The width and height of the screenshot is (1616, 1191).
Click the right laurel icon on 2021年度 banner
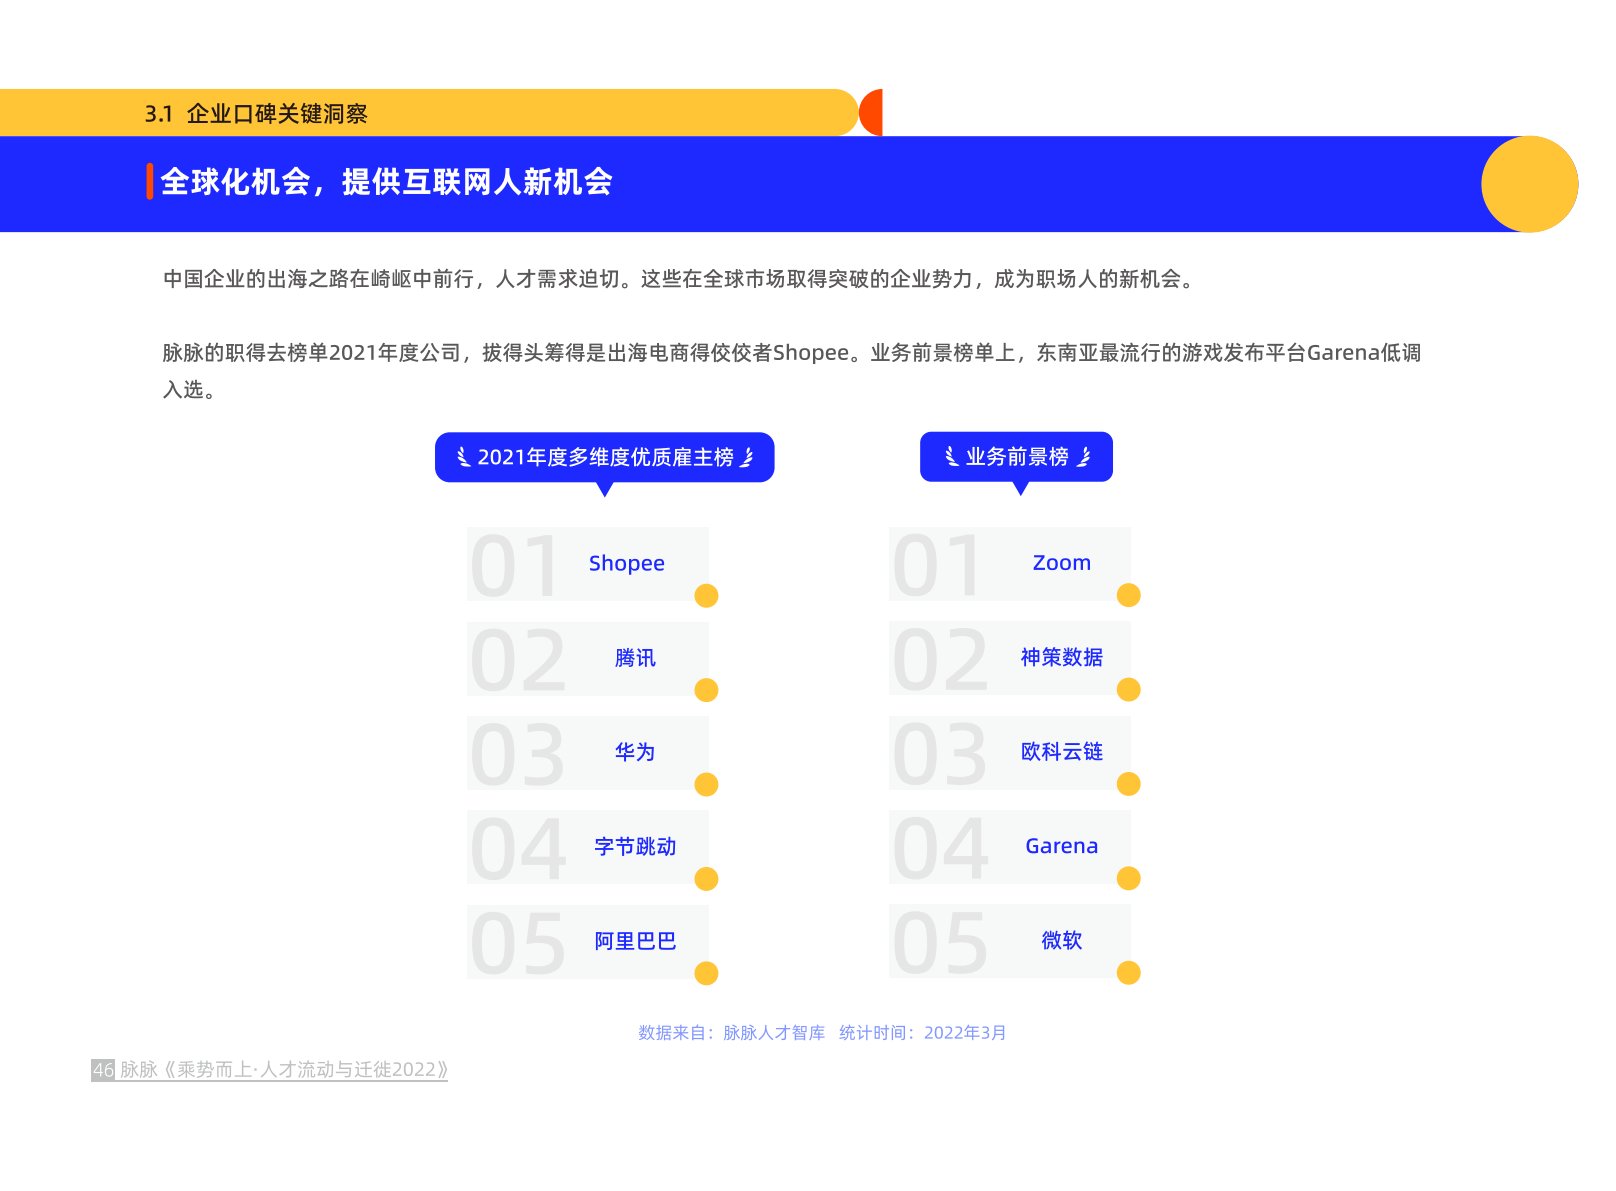pos(746,457)
